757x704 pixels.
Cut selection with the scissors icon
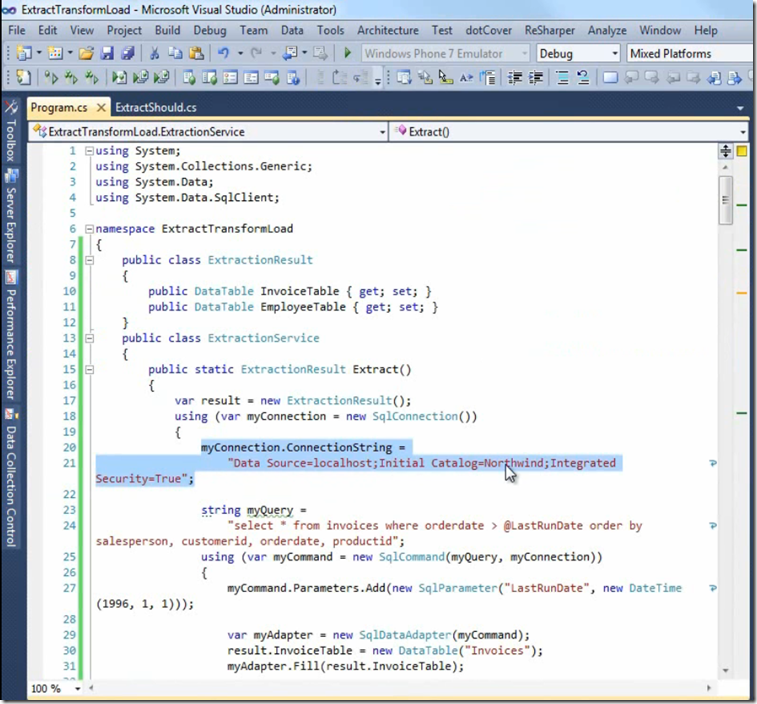pos(154,53)
